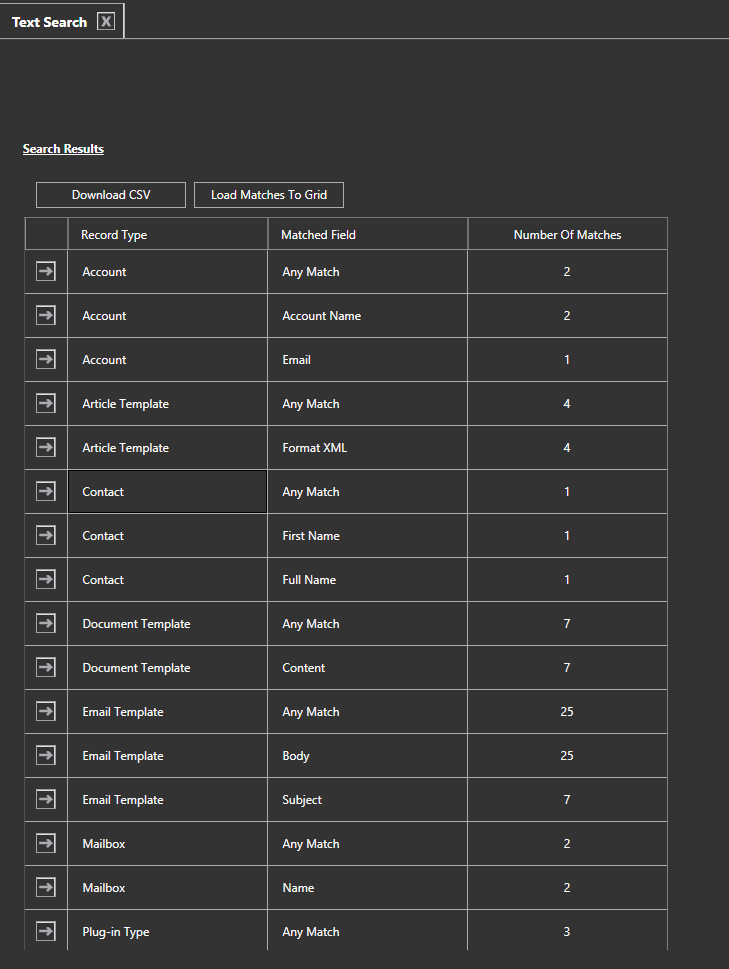Open arrow icon for Account Name row
Screen dimensions: 729x969
[46, 315]
